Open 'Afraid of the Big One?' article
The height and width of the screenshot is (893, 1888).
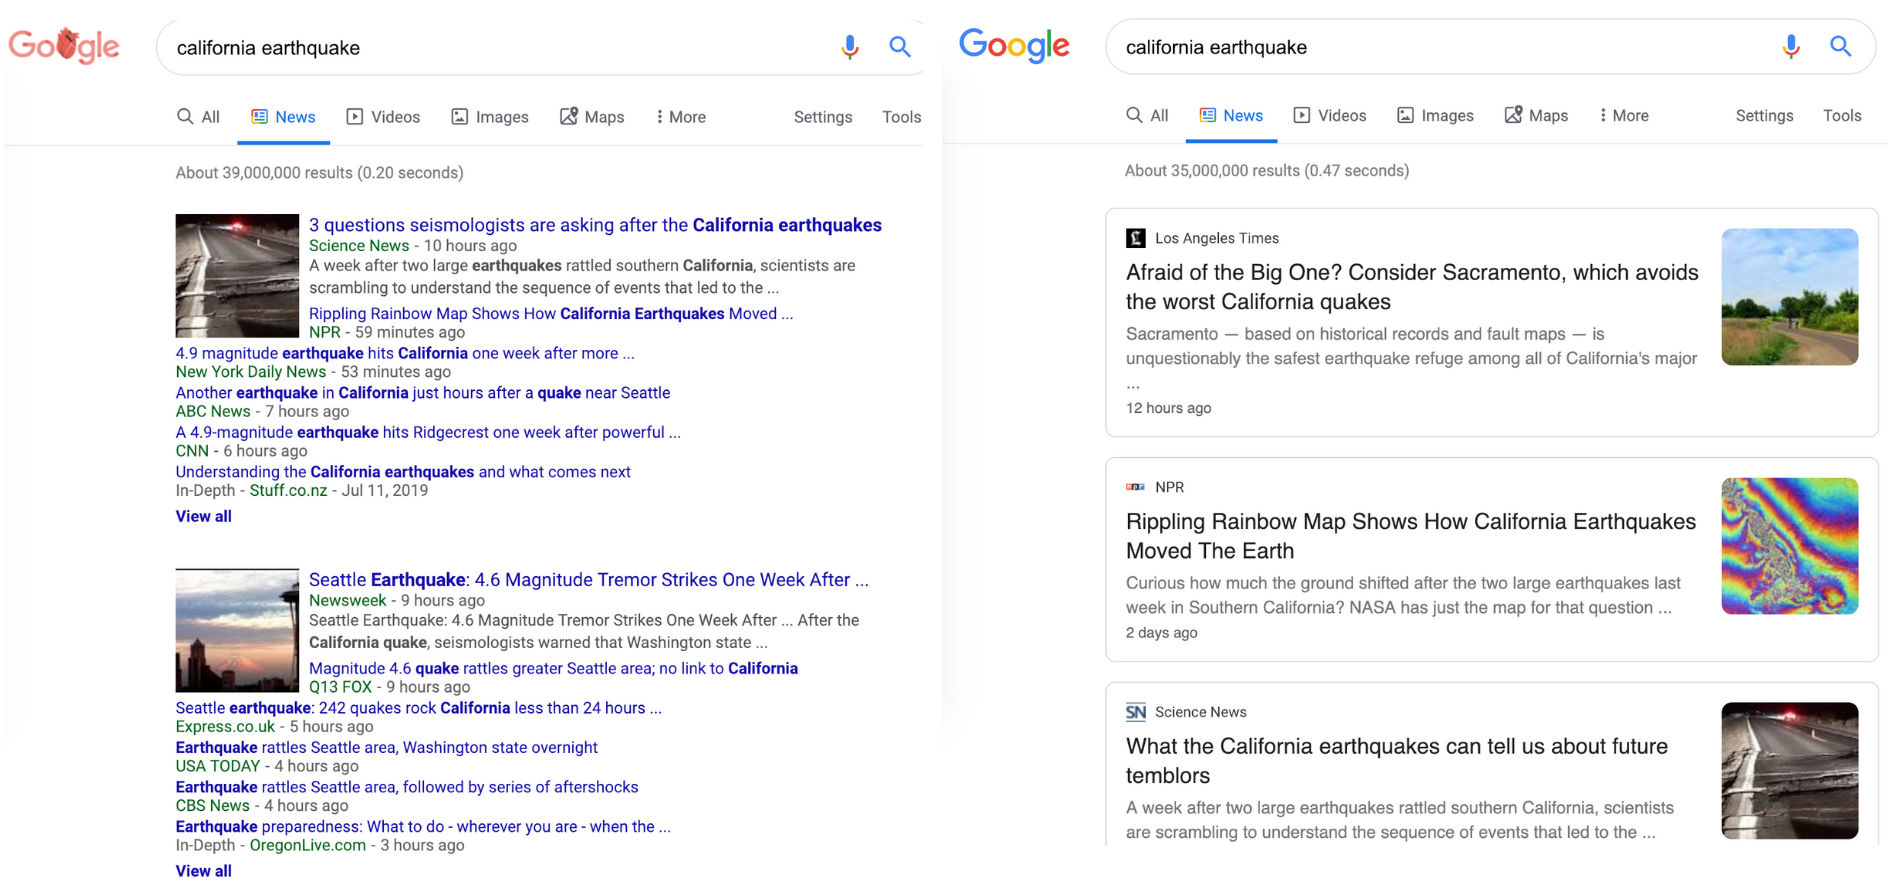click(1412, 287)
